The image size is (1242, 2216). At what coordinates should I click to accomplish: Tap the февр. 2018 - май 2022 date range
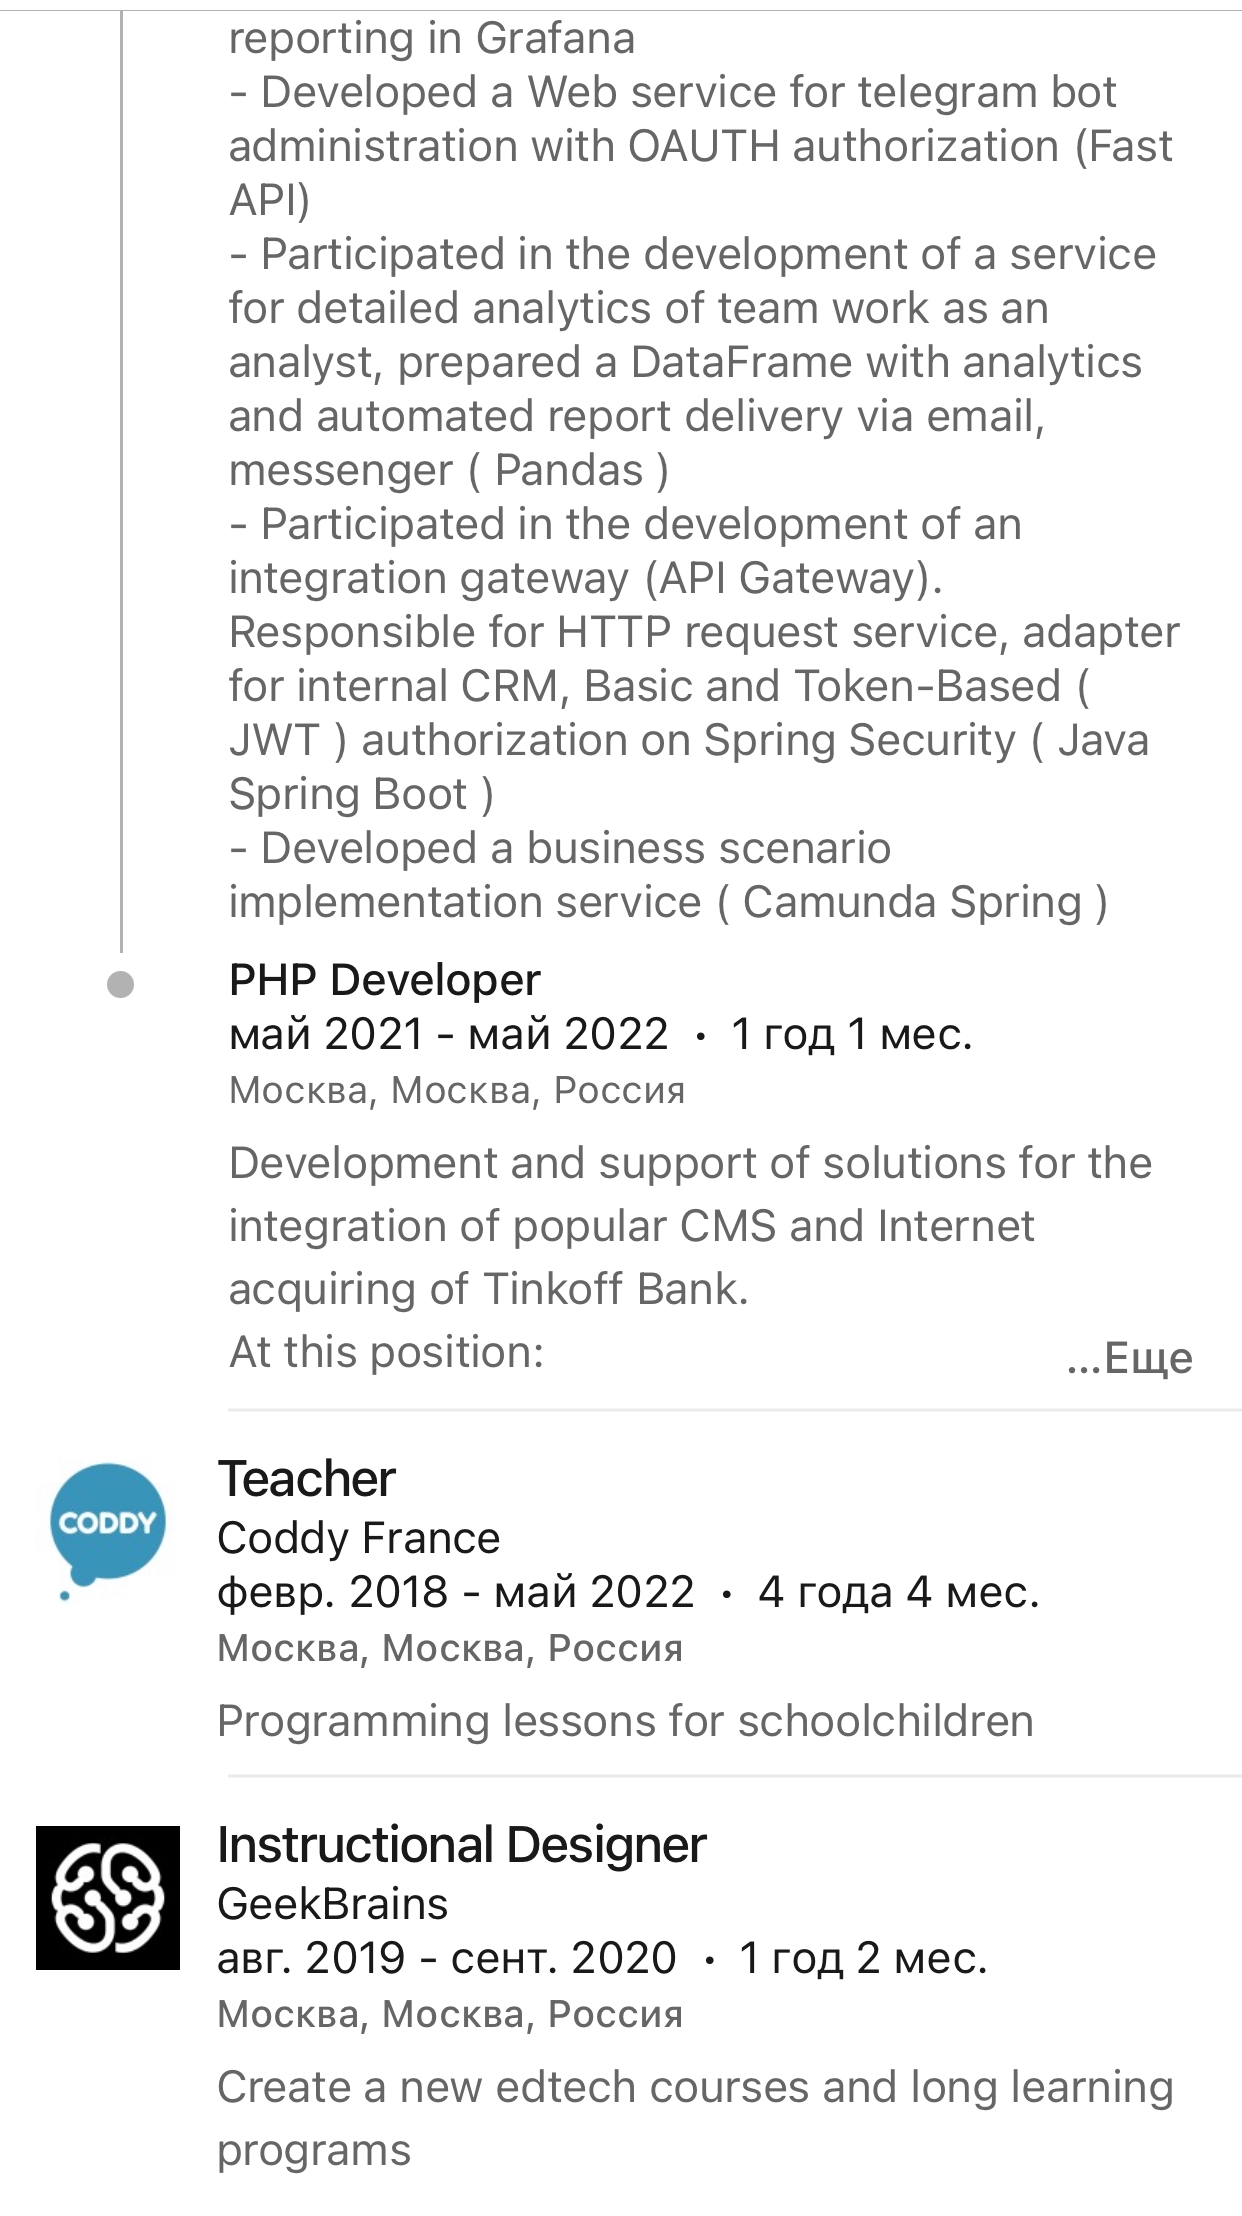(x=456, y=1592)
